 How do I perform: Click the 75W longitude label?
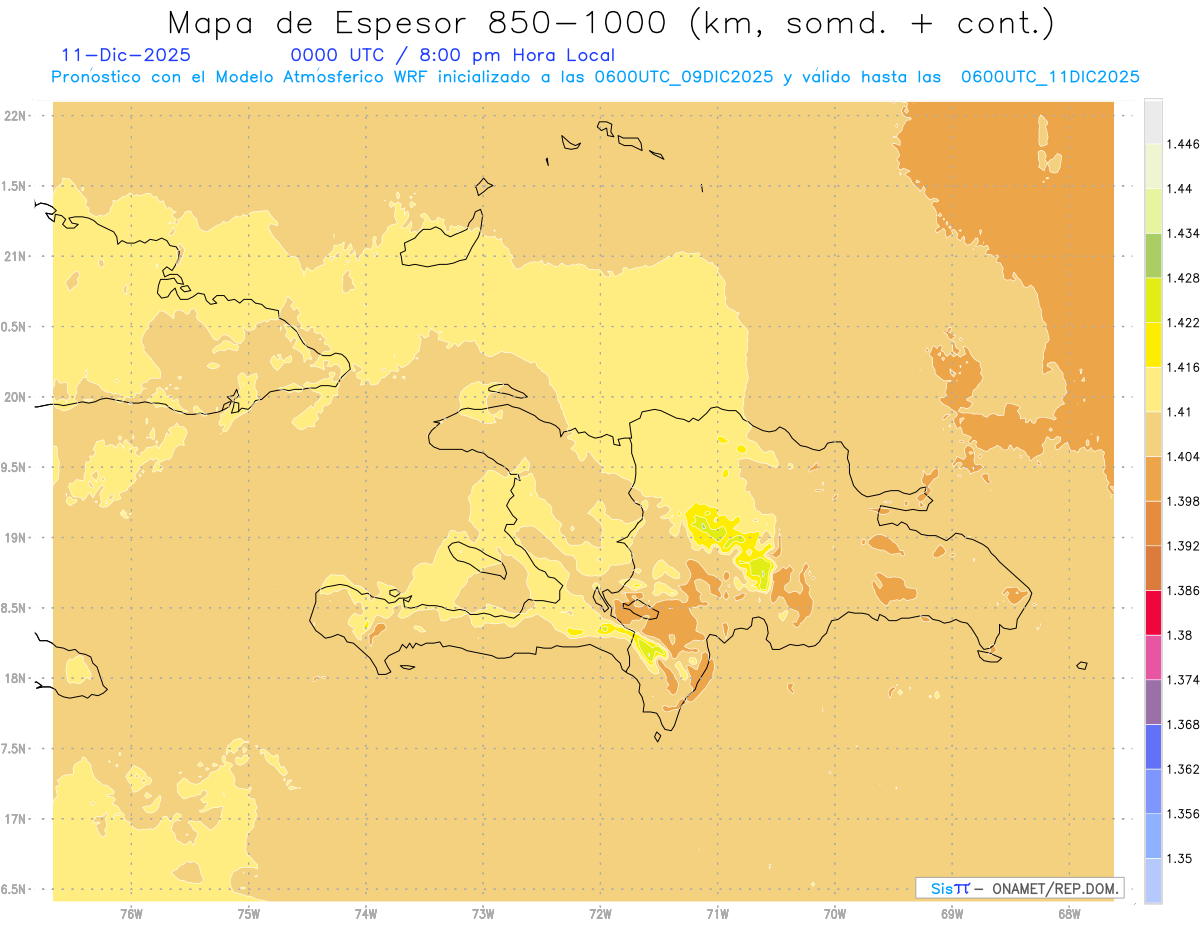click(248, 914)
